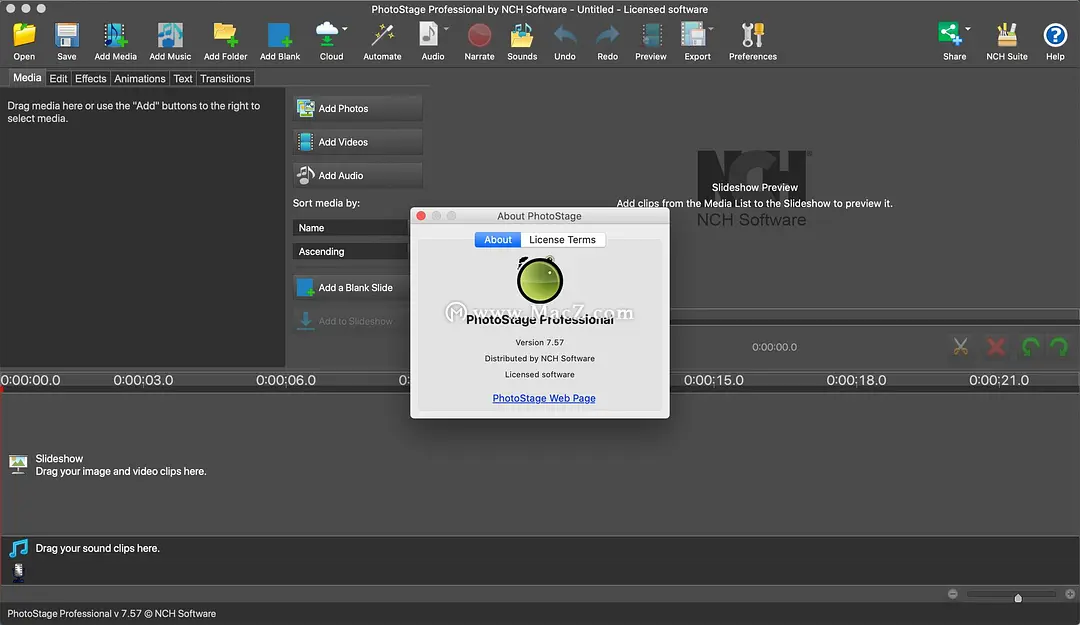The height and width of the screenshot is (625, 1080).
Task: Click the Add Blank toolbar icon
Action: point(280,35)
